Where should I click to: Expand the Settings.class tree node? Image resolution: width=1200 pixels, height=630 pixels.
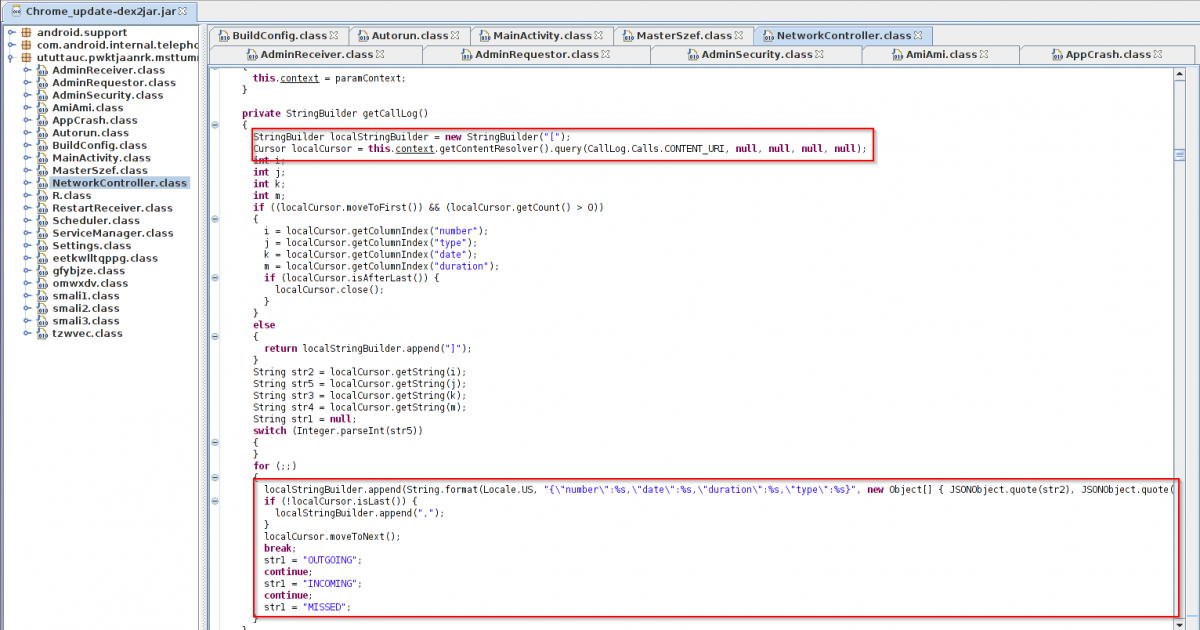[28, 246]
